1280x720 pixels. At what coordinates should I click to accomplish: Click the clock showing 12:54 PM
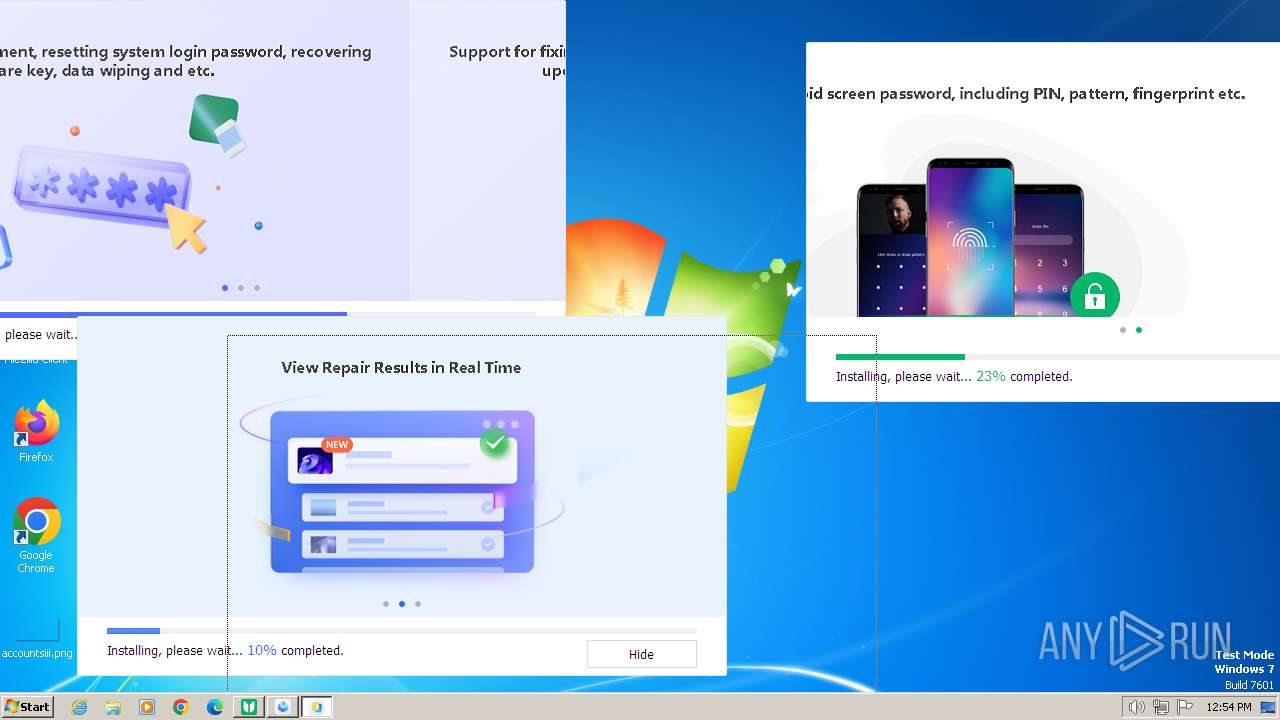[1229, 707]
